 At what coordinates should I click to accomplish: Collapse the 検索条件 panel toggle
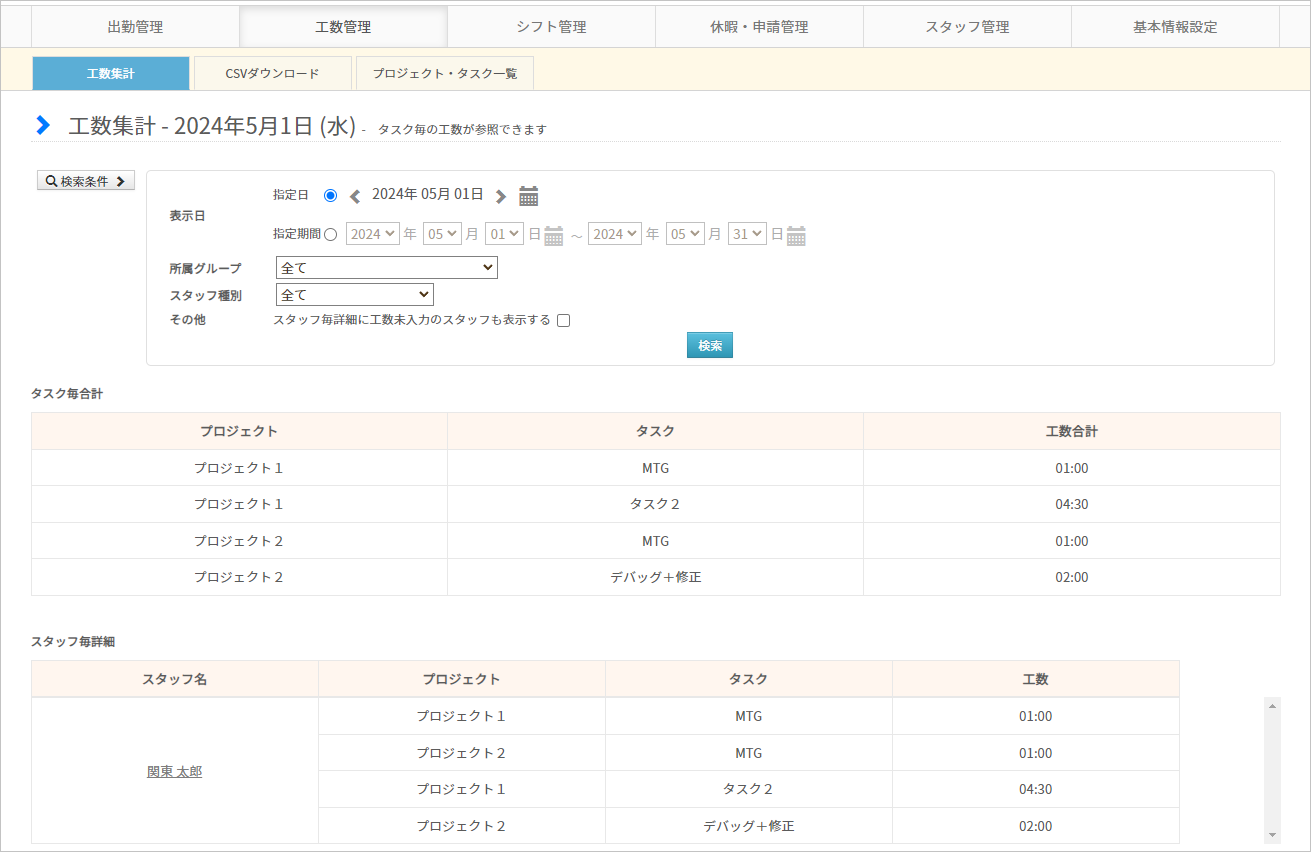(86, 181)
